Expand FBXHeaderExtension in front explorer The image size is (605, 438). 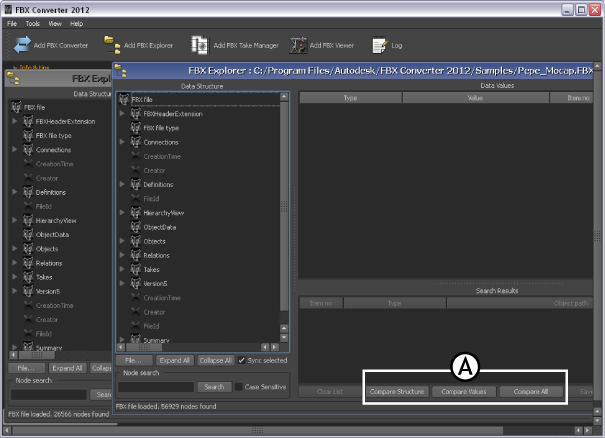(x=122, y=113)
